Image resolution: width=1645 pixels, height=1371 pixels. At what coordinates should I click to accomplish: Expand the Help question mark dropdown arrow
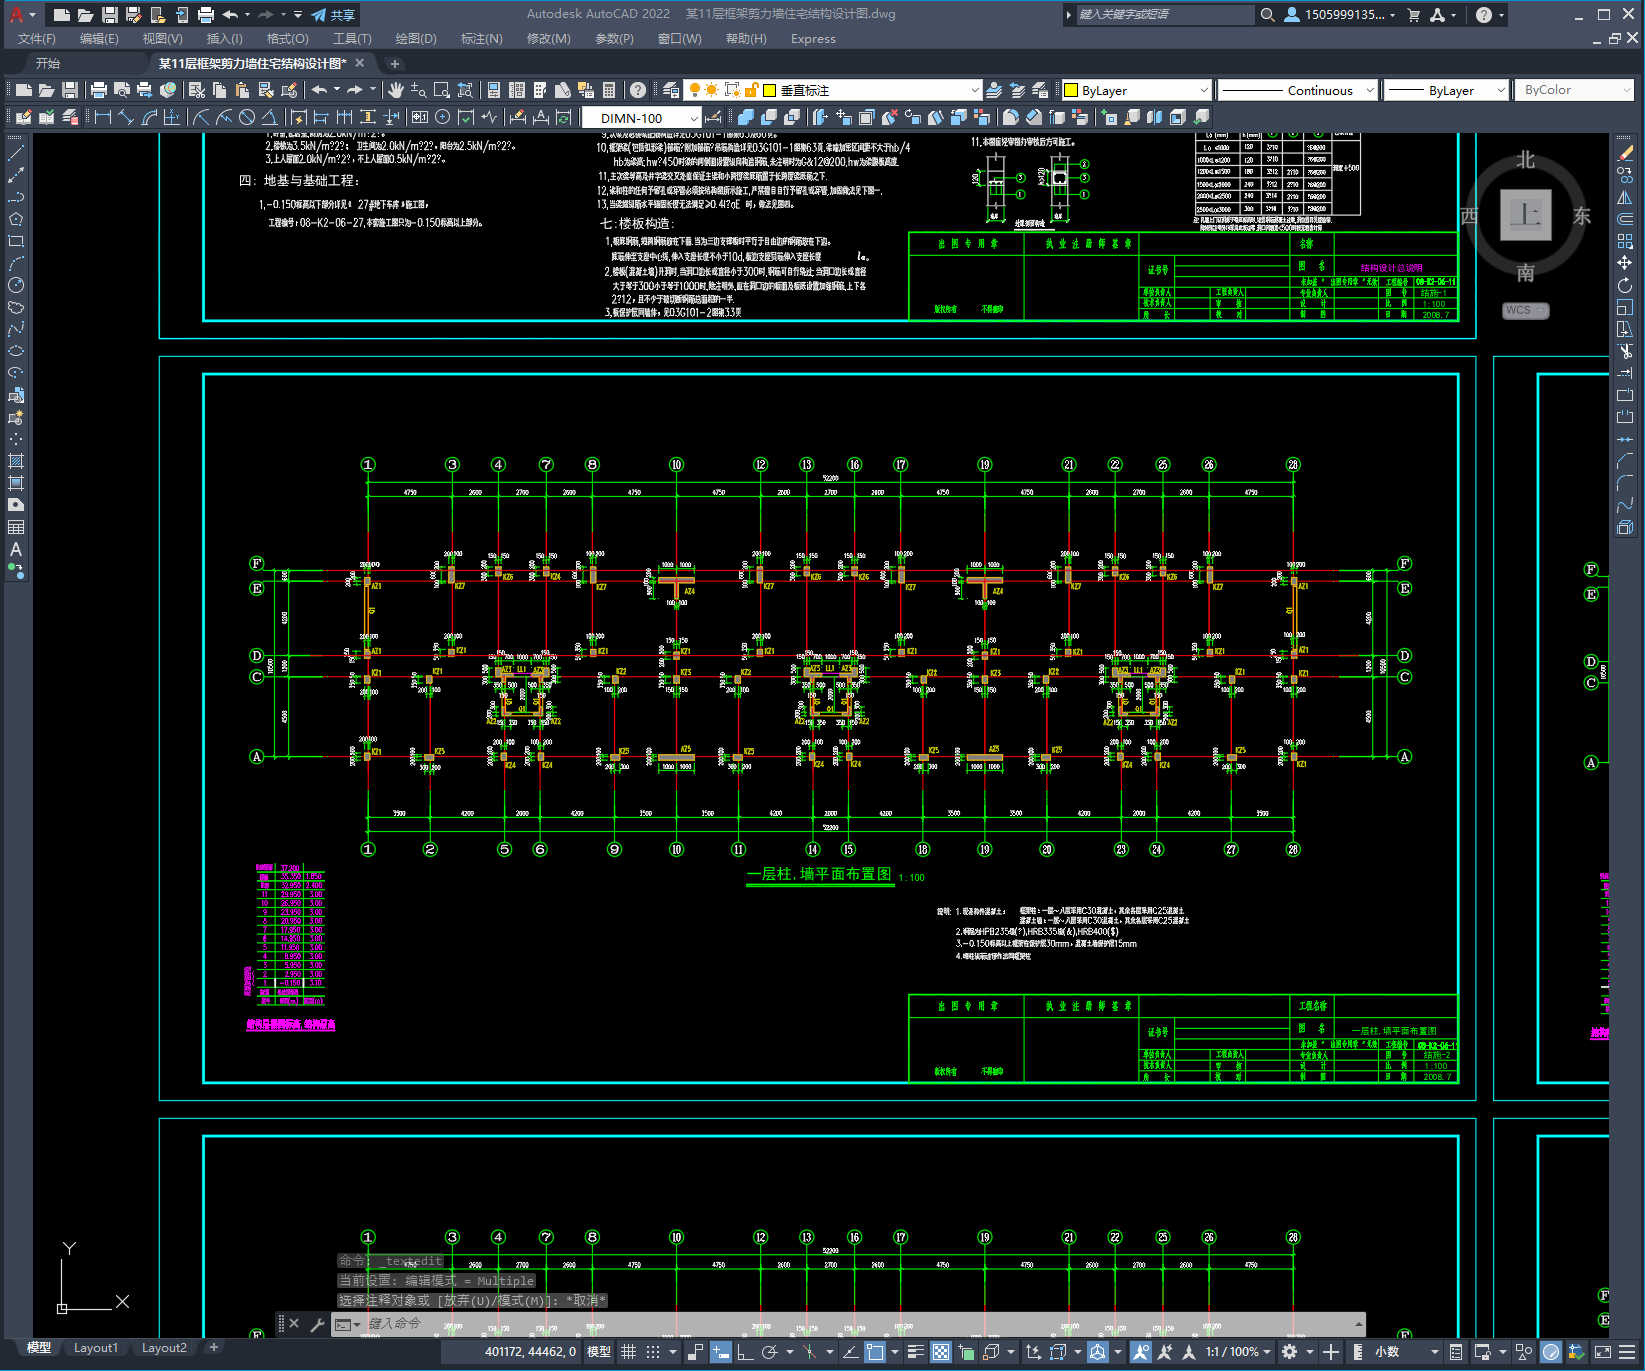coord(1502,15)
